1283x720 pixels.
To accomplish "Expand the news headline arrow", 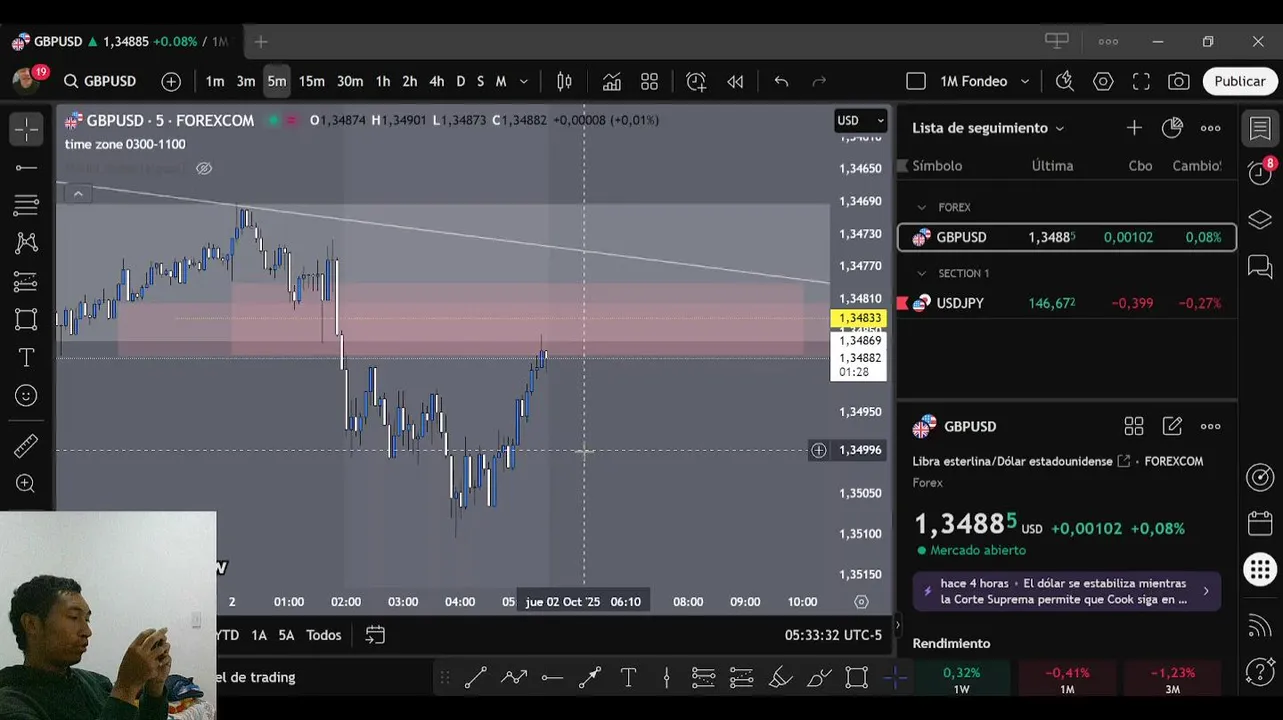I will 1205,591.
